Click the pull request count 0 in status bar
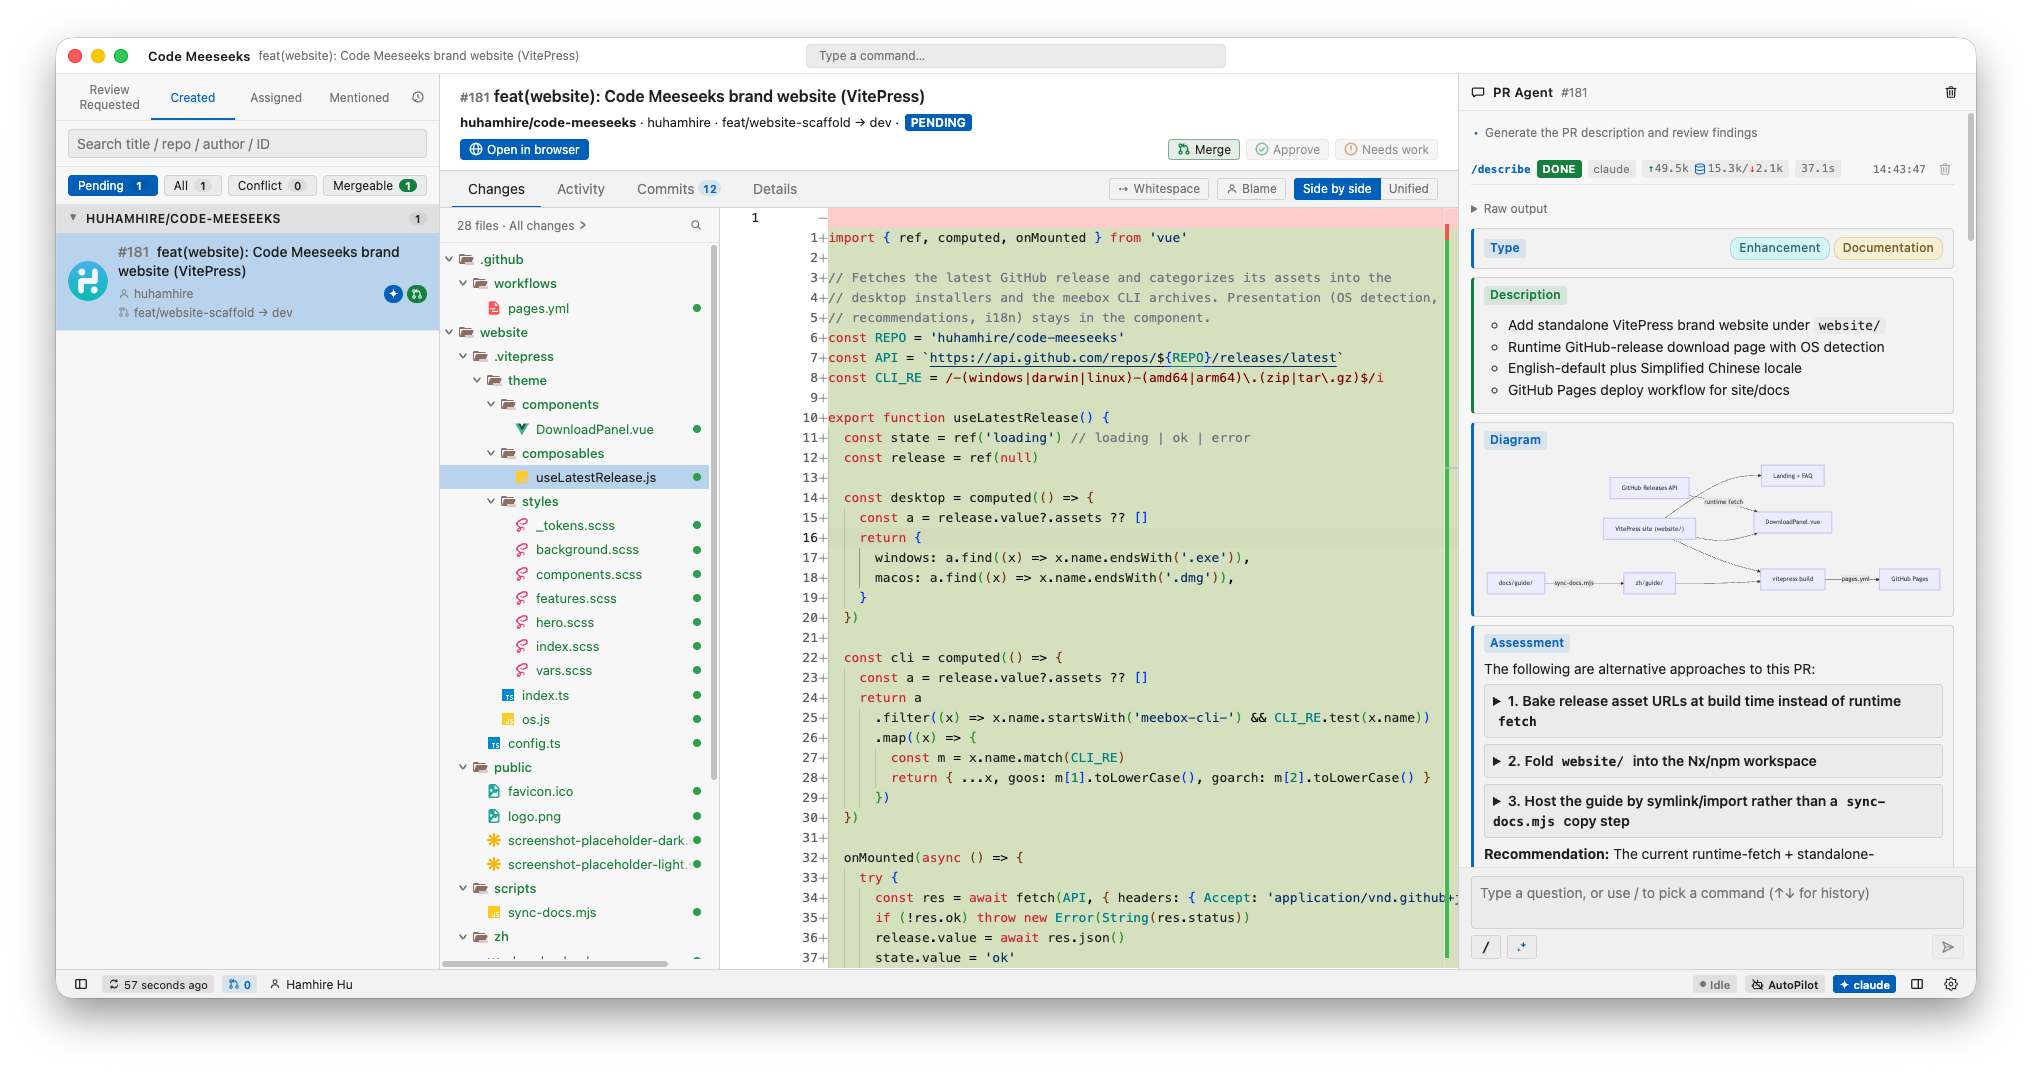2032x1072 pixels. point(240,984)
